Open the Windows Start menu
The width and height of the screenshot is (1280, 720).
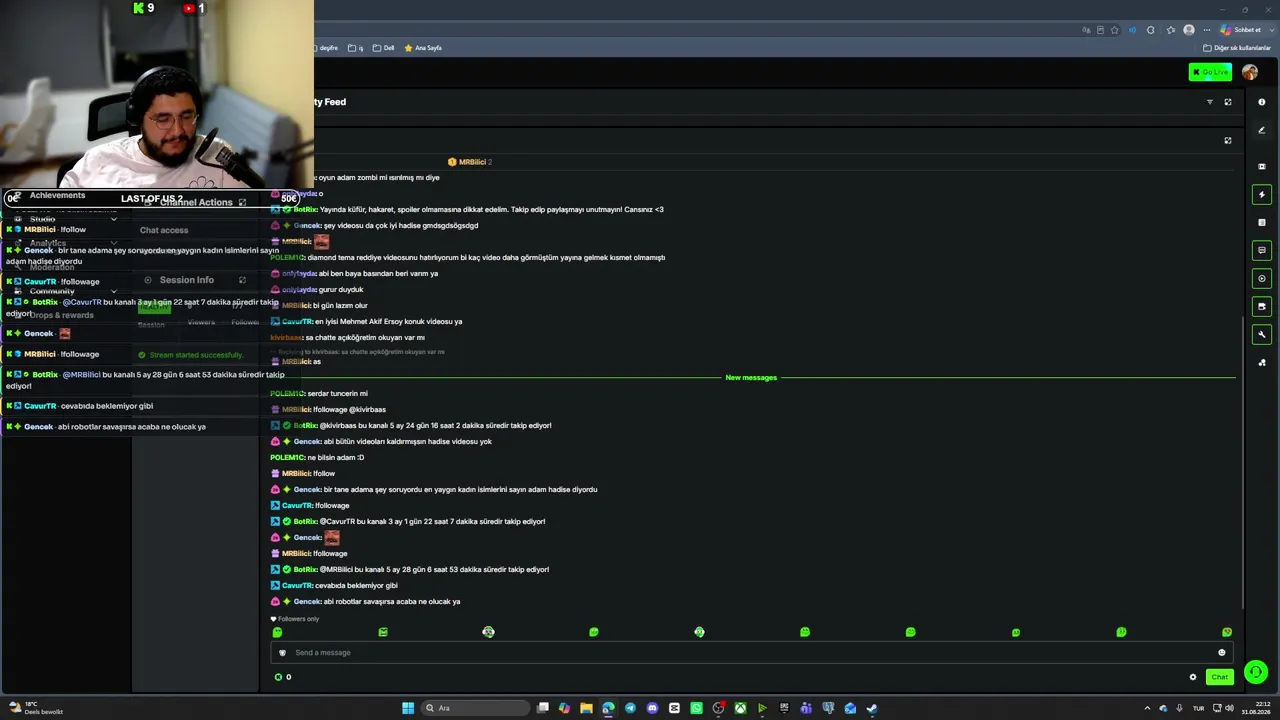pyautogui.click(x=408, y=708)
